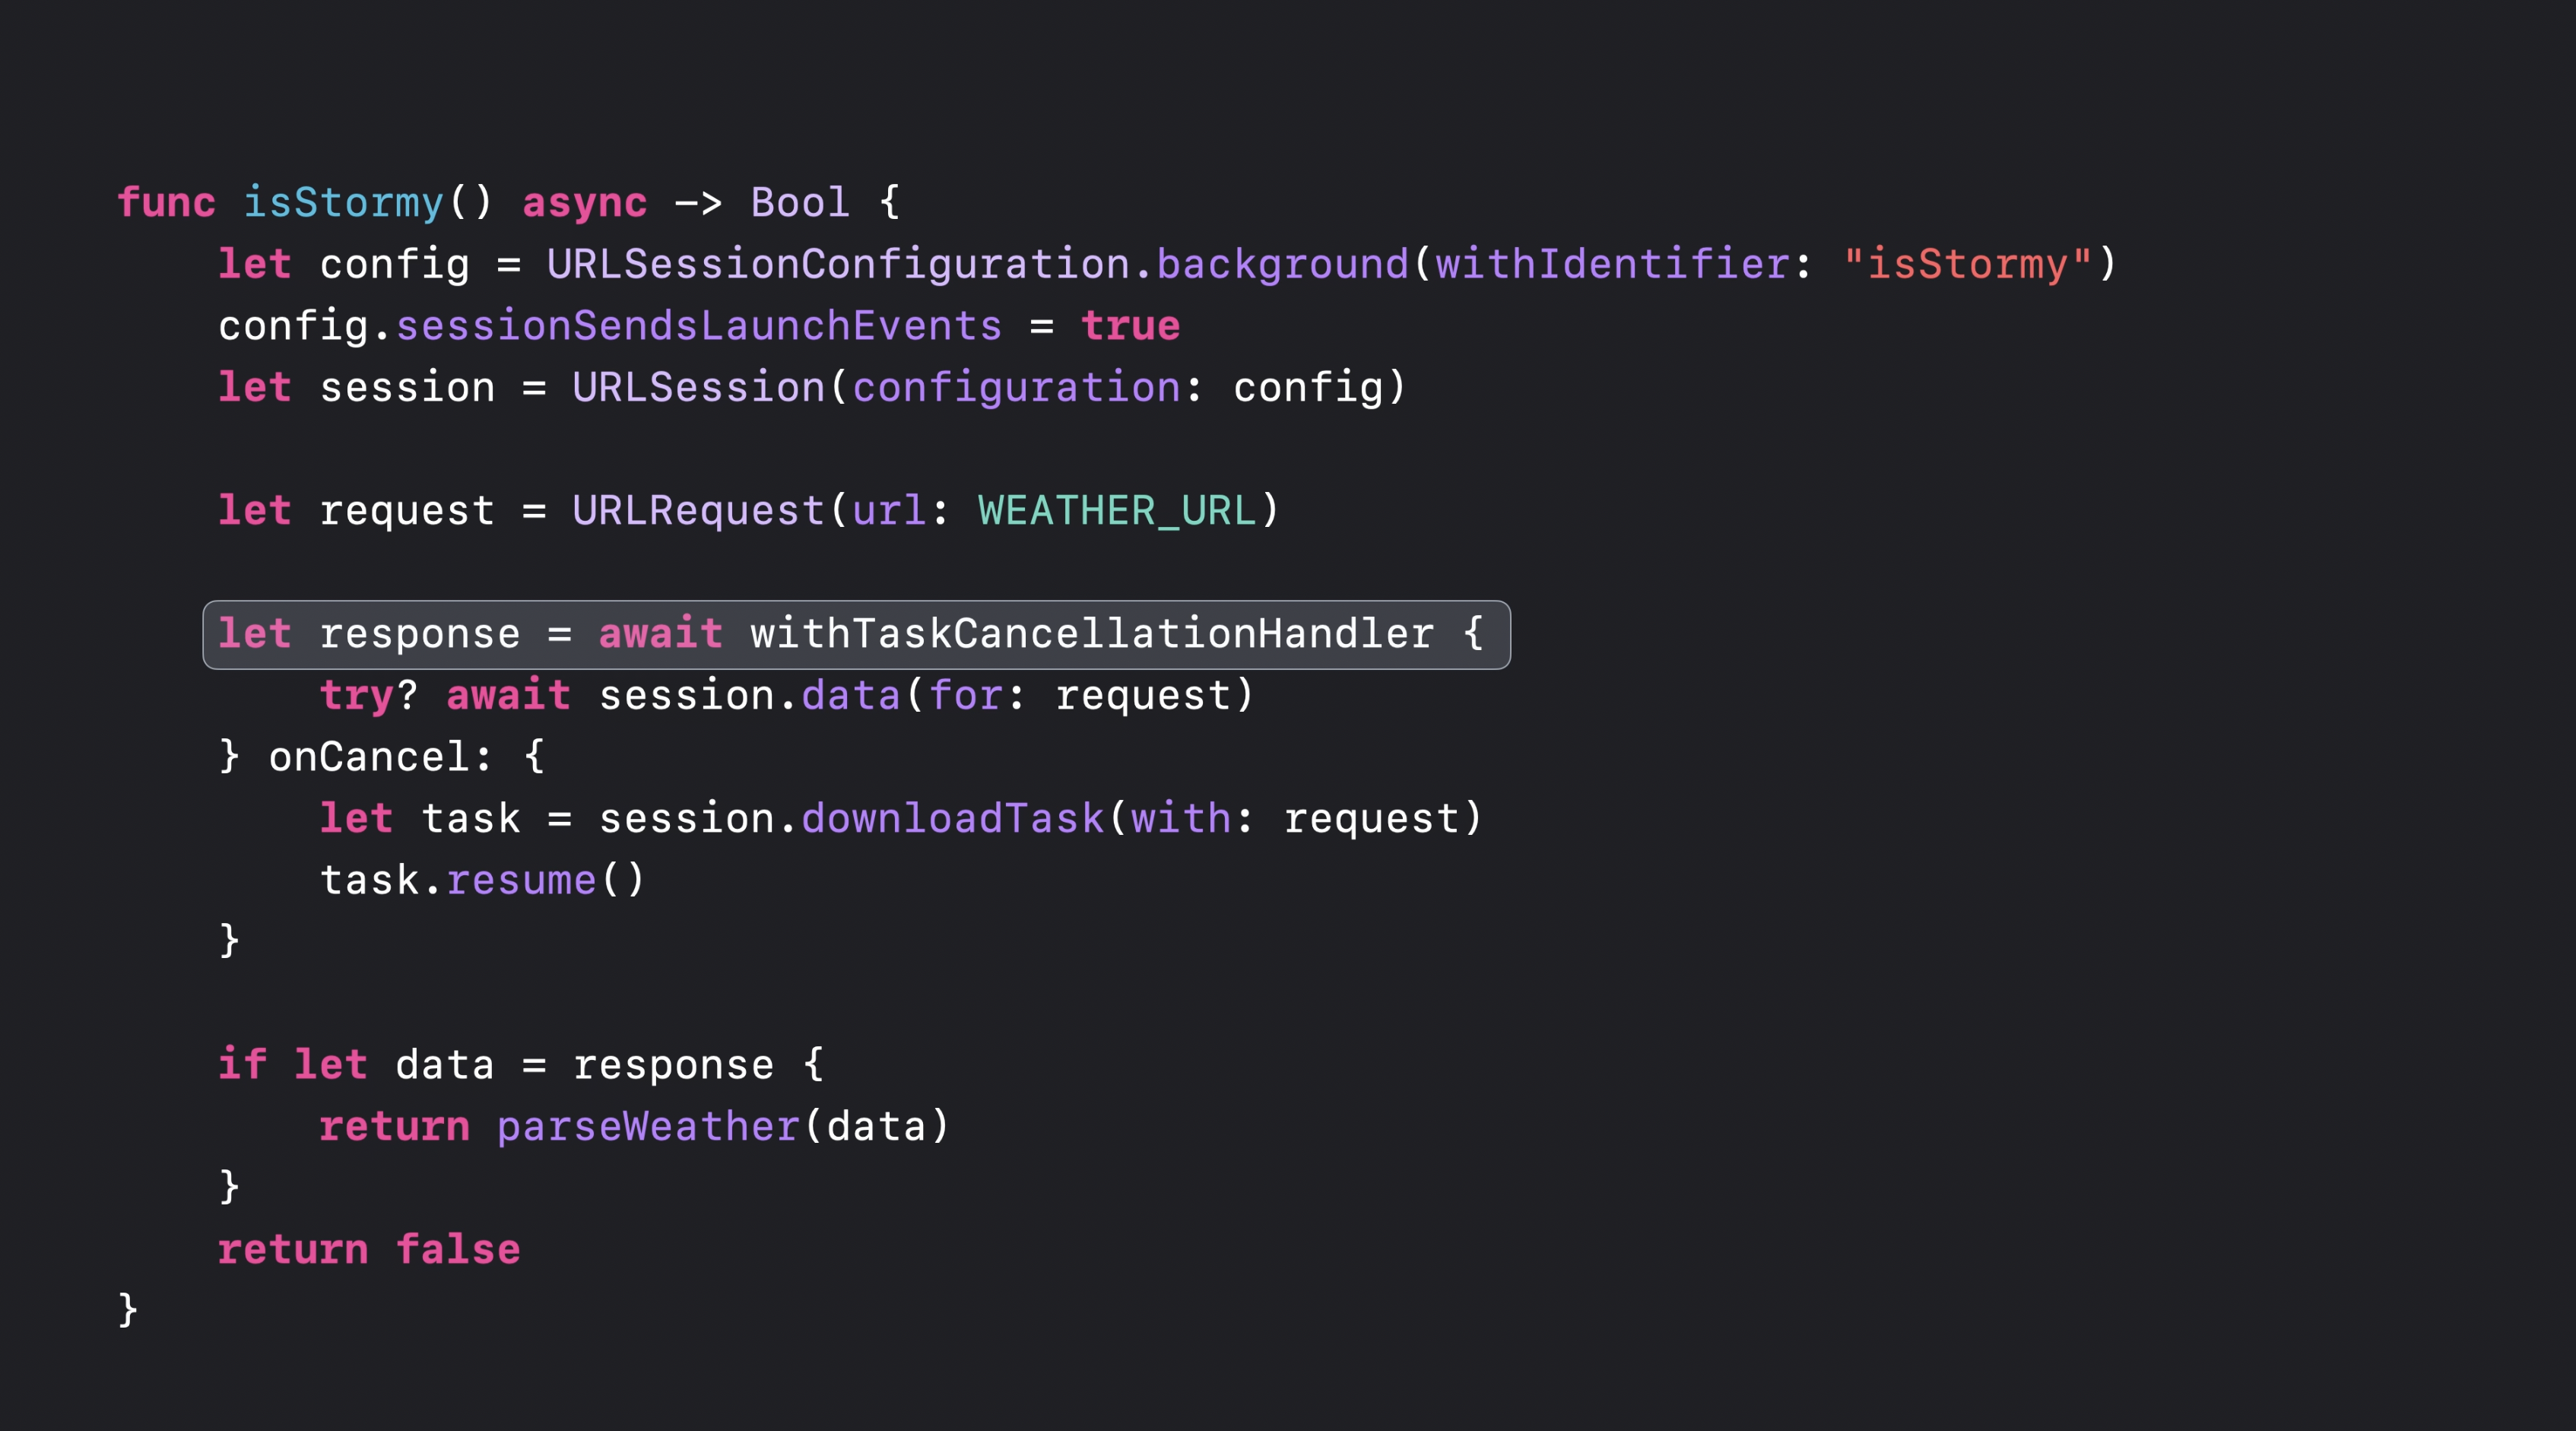Click the configuration parameter label
Screen dimensions: 2576x1431
click(1016, 388)
